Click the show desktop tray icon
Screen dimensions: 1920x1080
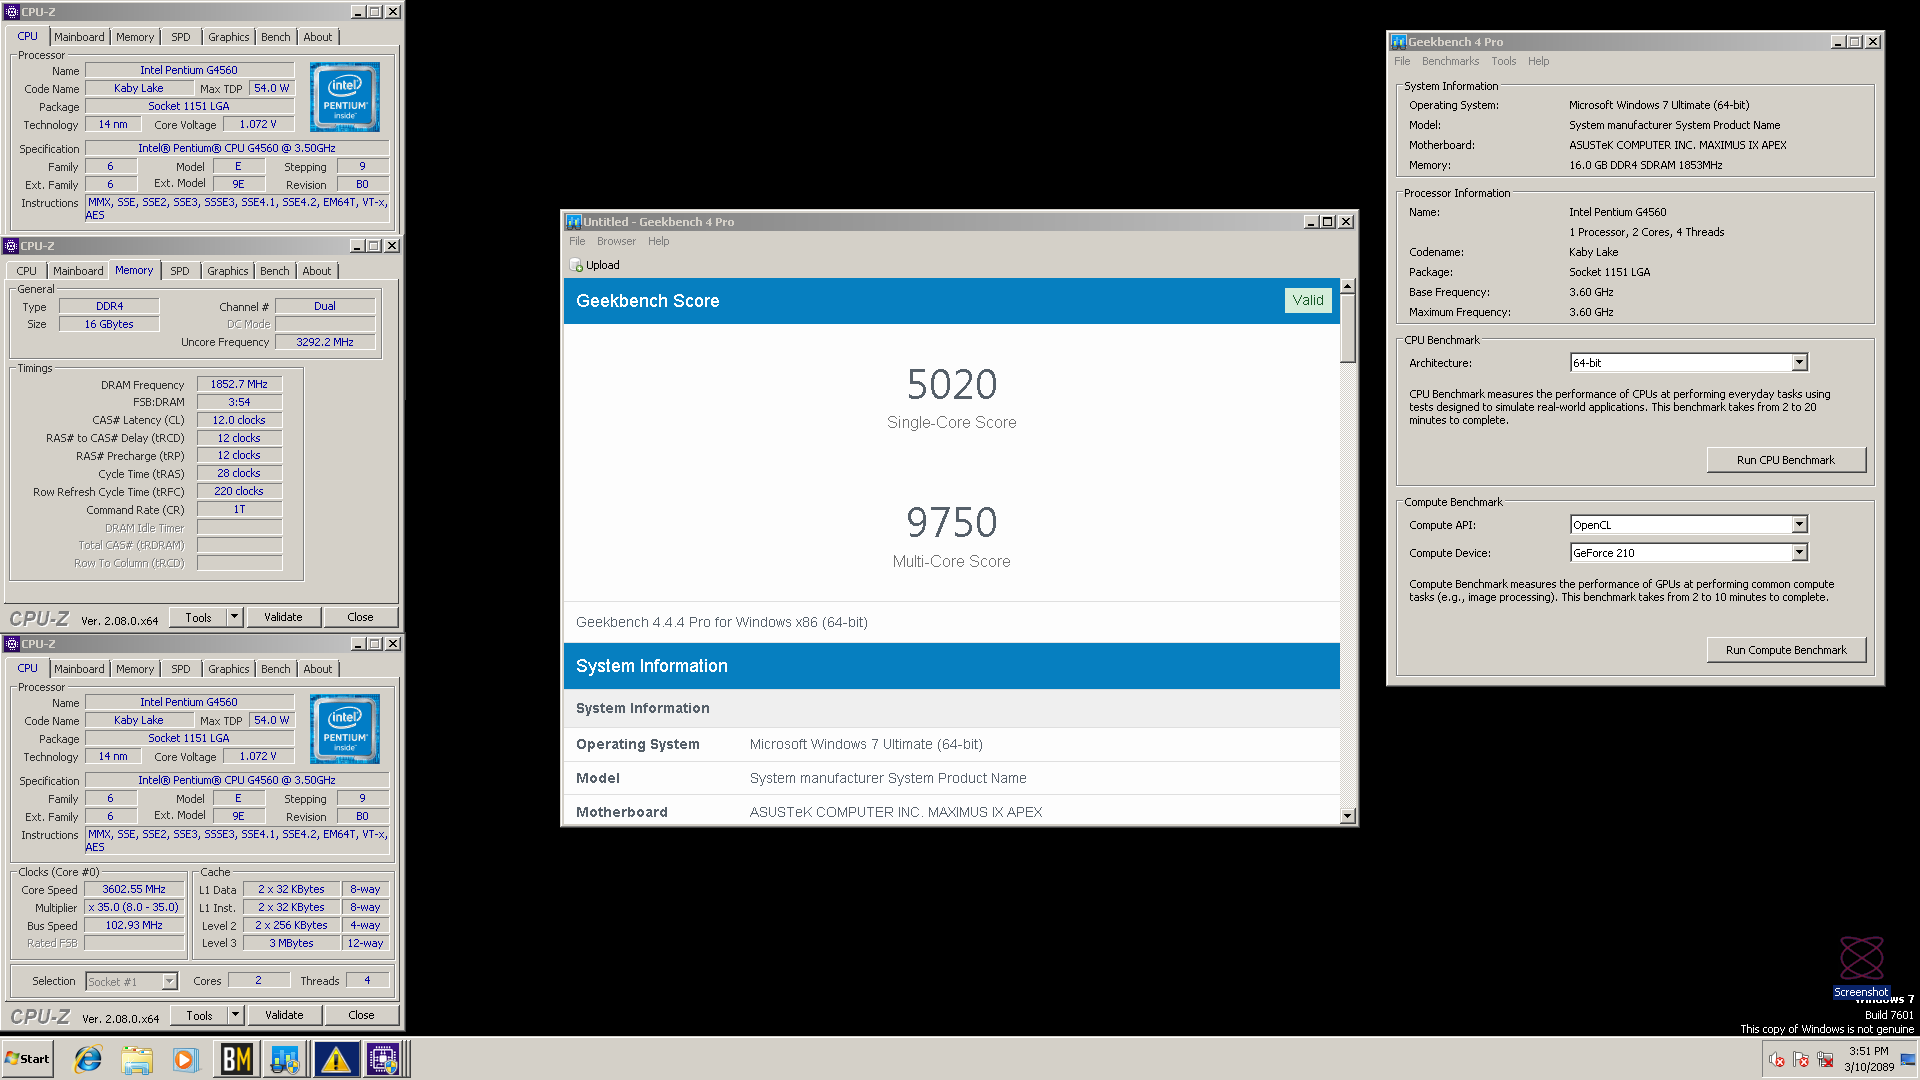point(1908,1059)
